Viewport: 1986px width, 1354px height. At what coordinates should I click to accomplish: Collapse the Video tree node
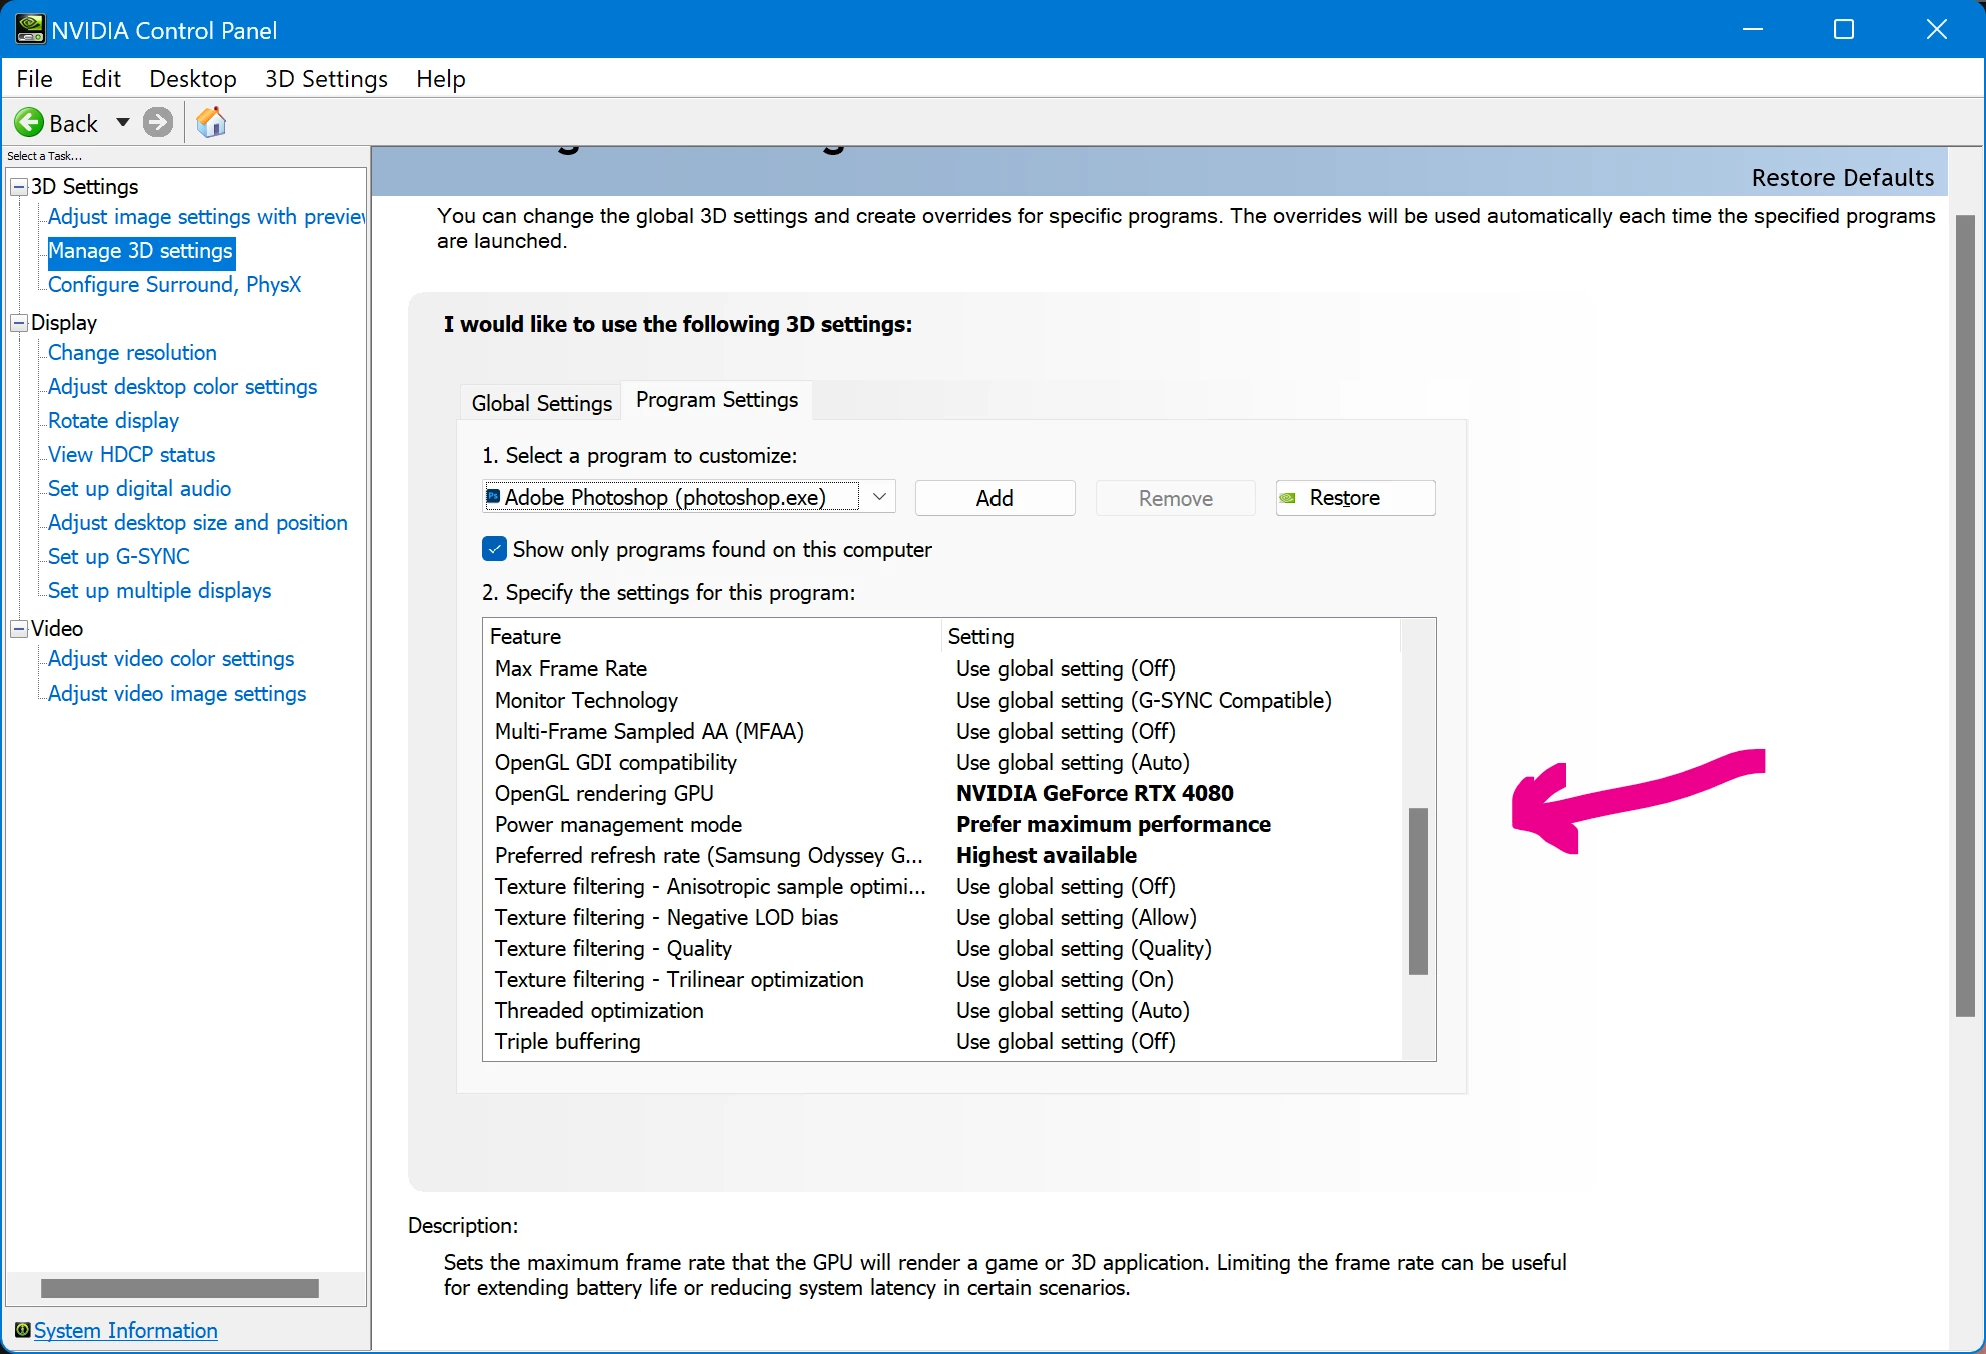coord(19,629)
